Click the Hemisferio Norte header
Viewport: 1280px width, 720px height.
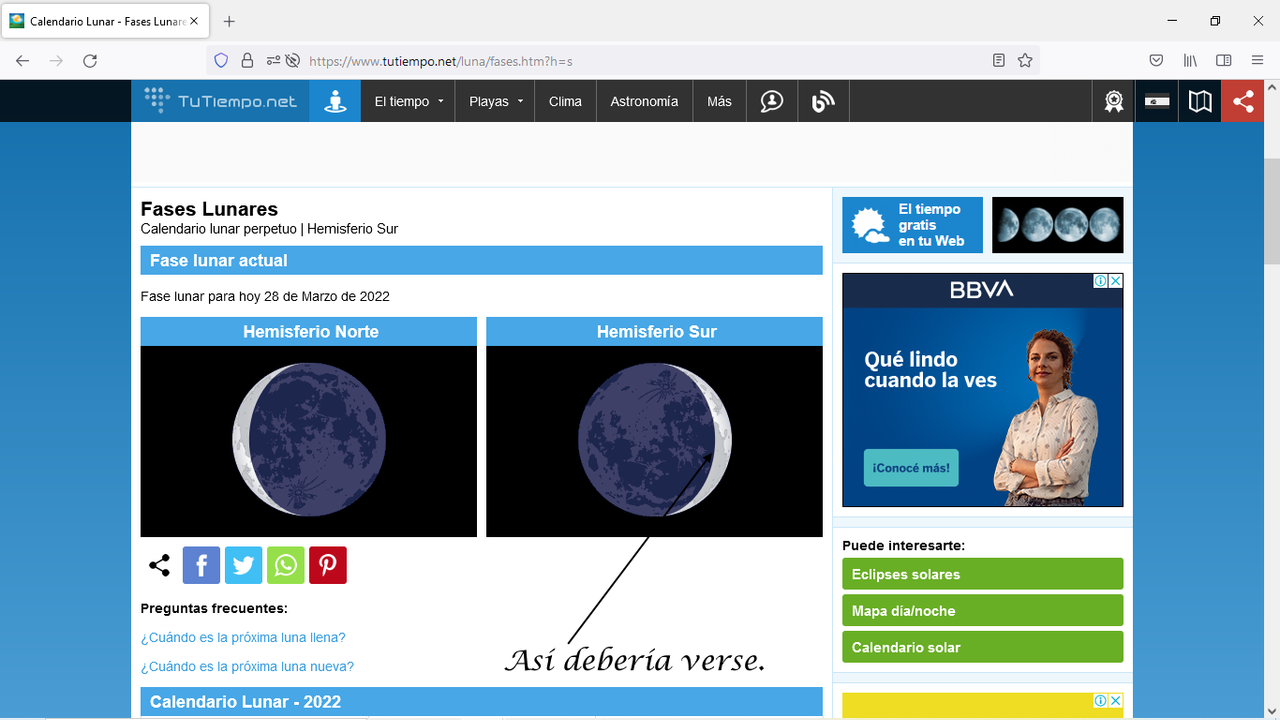(x=309, y=331)
